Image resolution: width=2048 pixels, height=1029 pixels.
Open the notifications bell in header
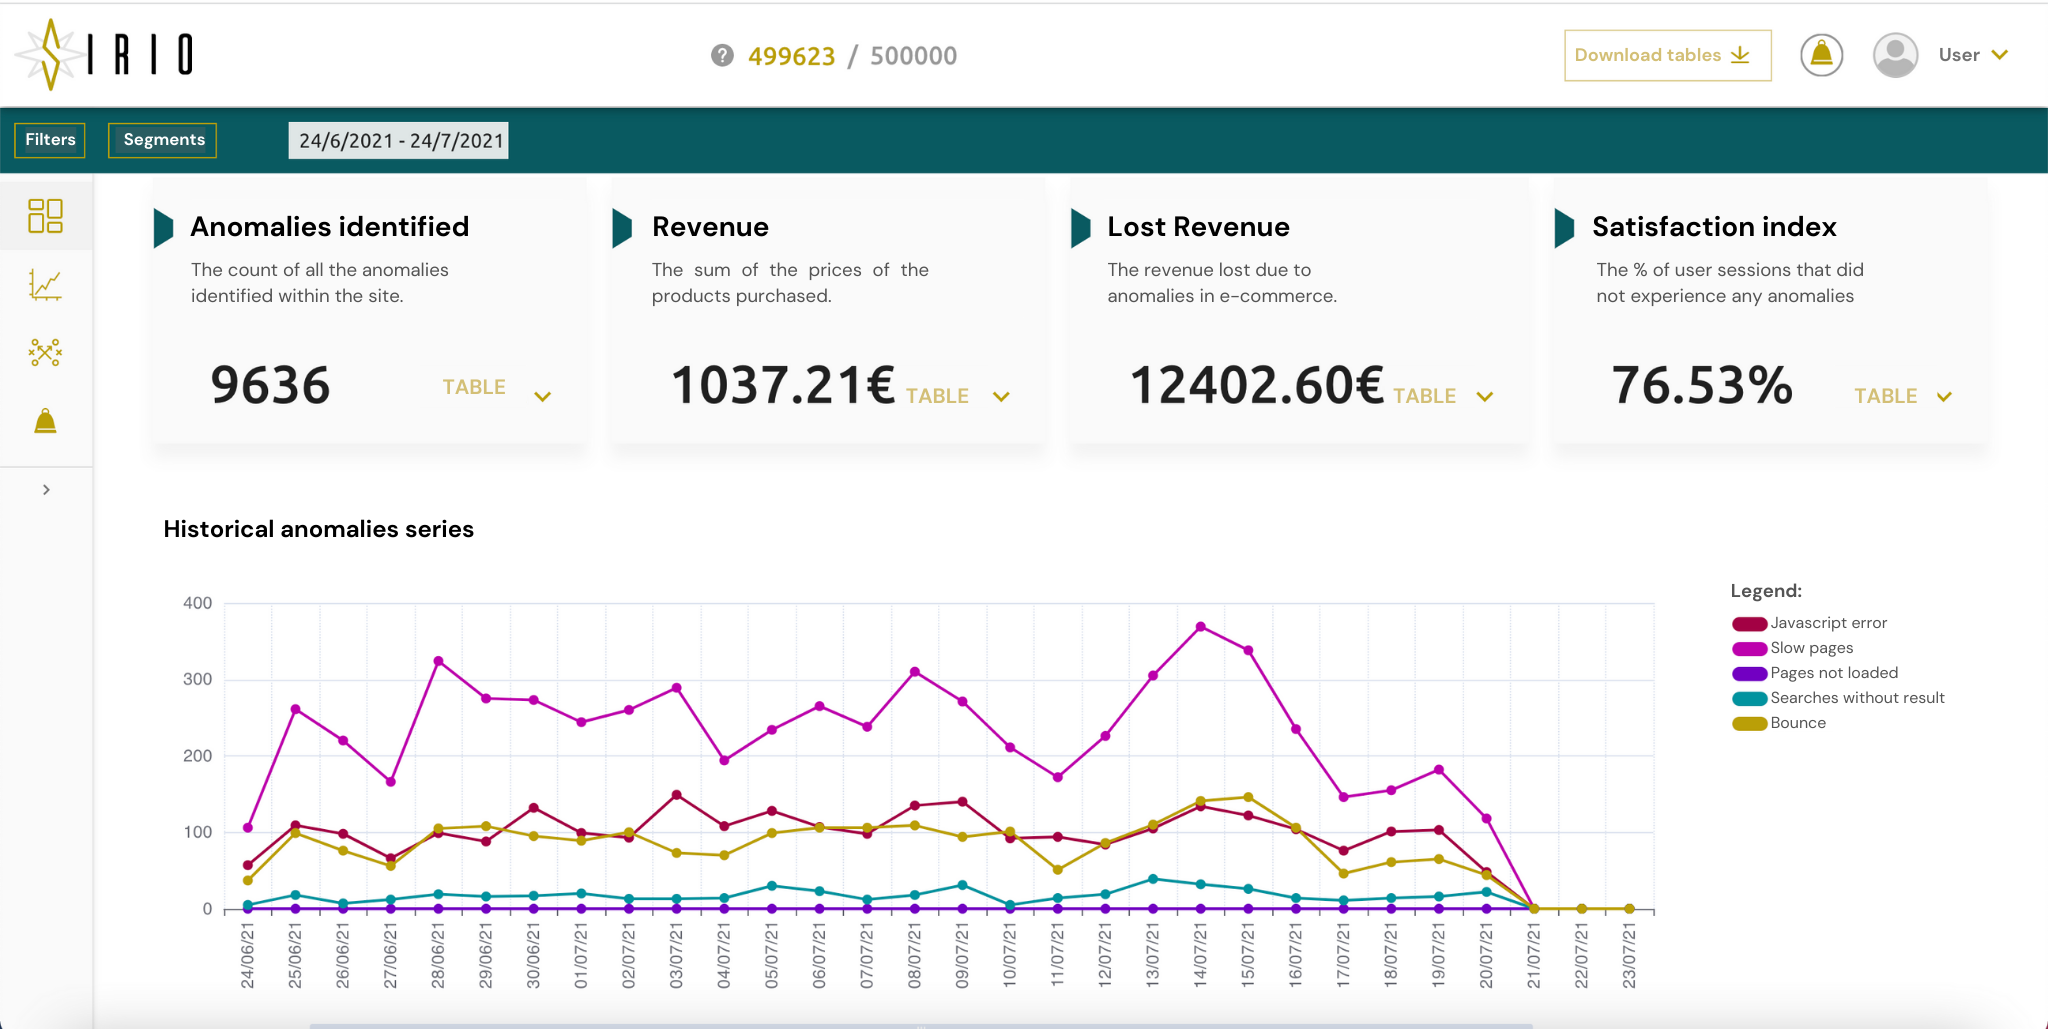(1821, 55)
